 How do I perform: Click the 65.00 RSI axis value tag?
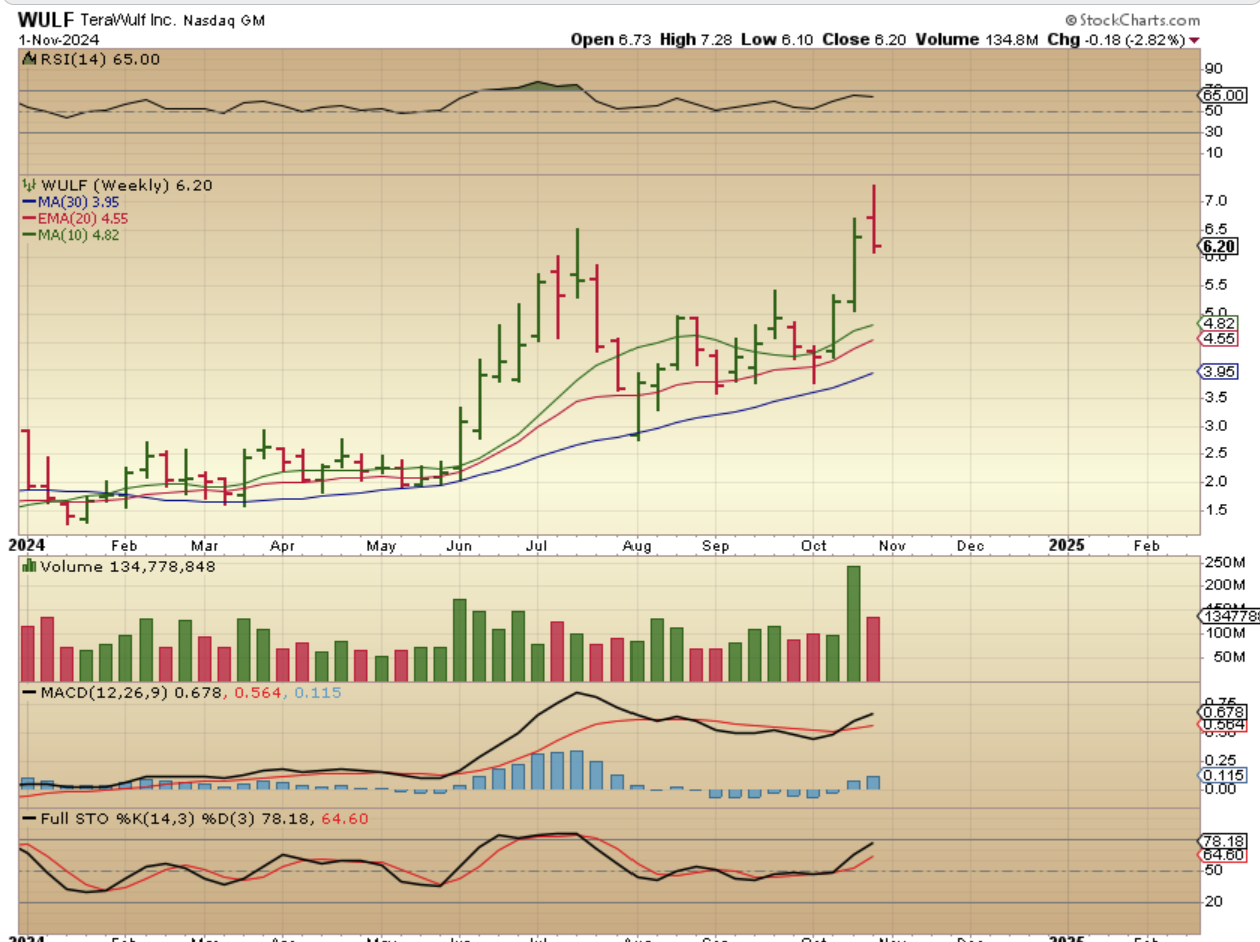coord(1224,95)
